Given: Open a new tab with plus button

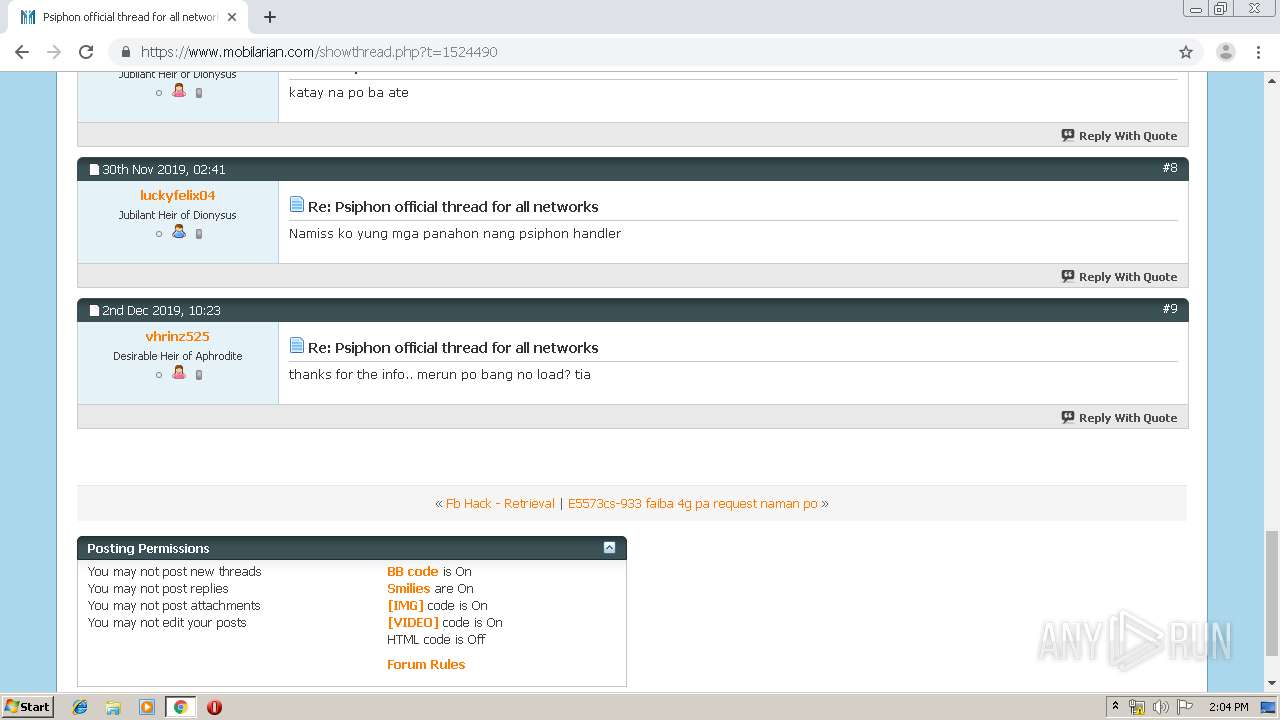Looking at the screenshot, I should point(270,17).
